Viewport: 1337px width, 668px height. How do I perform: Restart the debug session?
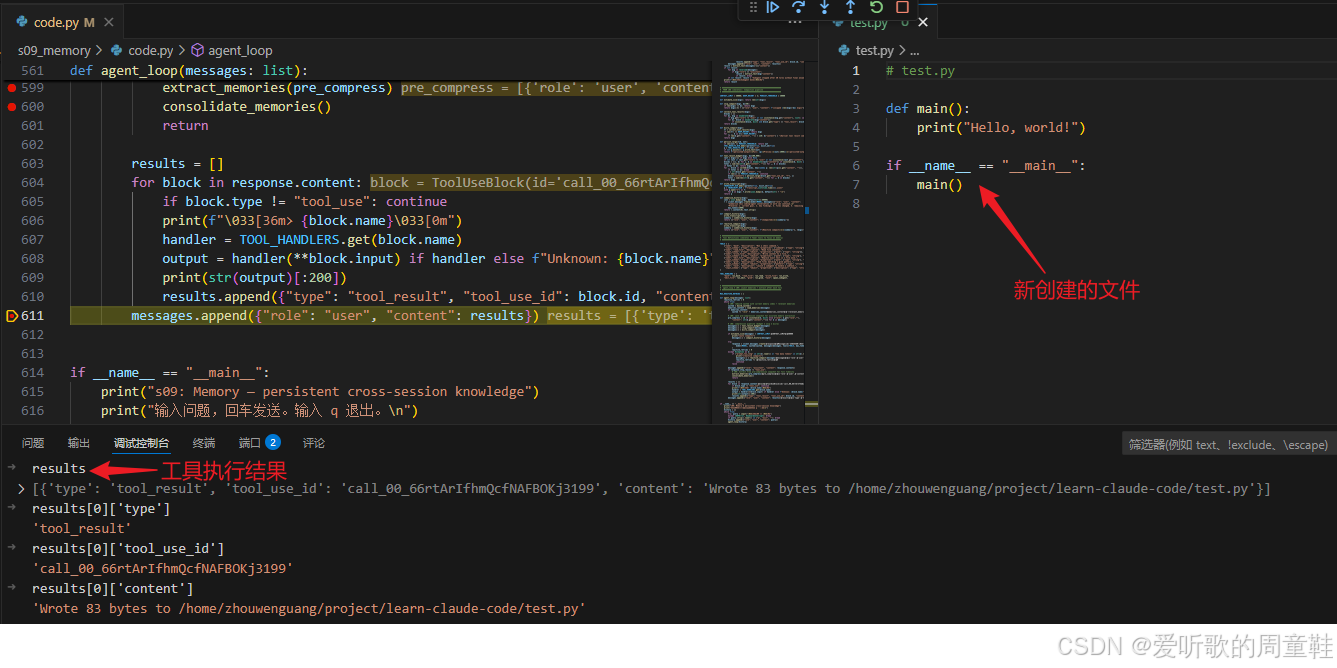876,7
